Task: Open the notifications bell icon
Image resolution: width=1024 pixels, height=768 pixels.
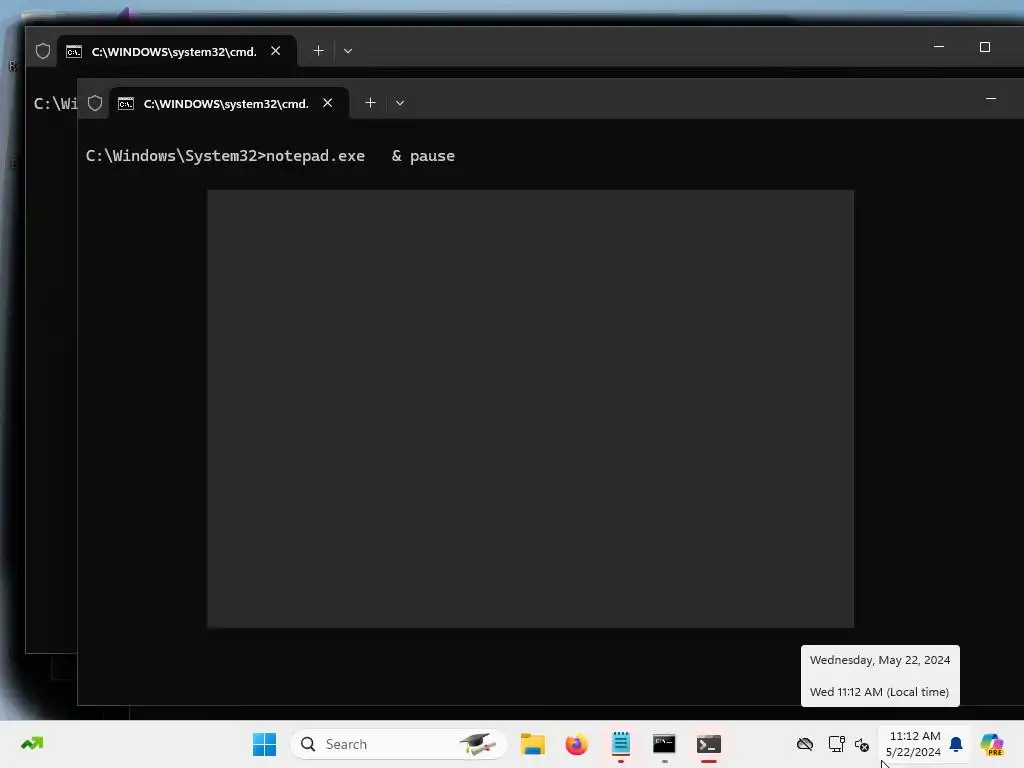Action: tap(956, 744)
